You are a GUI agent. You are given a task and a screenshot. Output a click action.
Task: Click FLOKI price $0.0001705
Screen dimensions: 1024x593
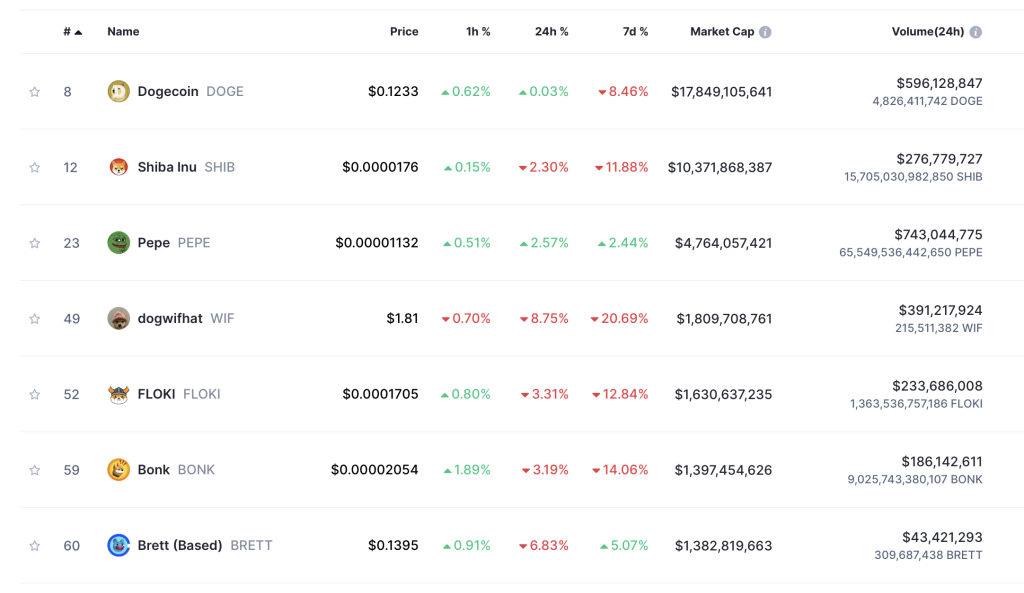coord(380,394)
